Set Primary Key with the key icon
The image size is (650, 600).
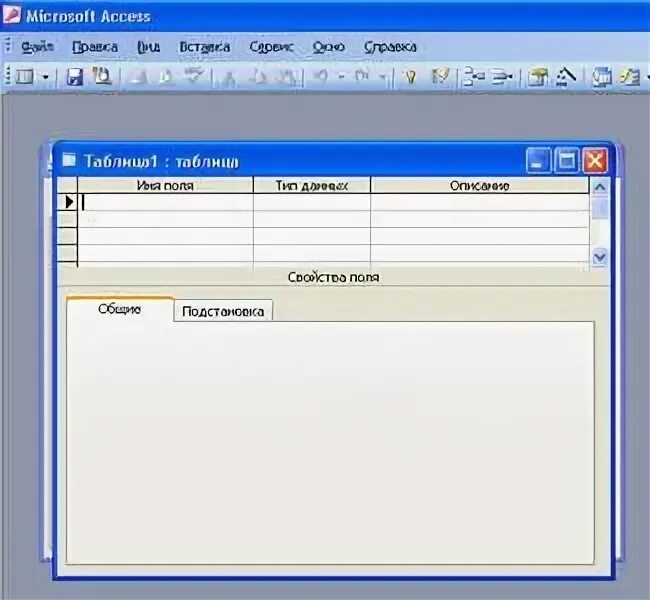click(x=410, y=77)
